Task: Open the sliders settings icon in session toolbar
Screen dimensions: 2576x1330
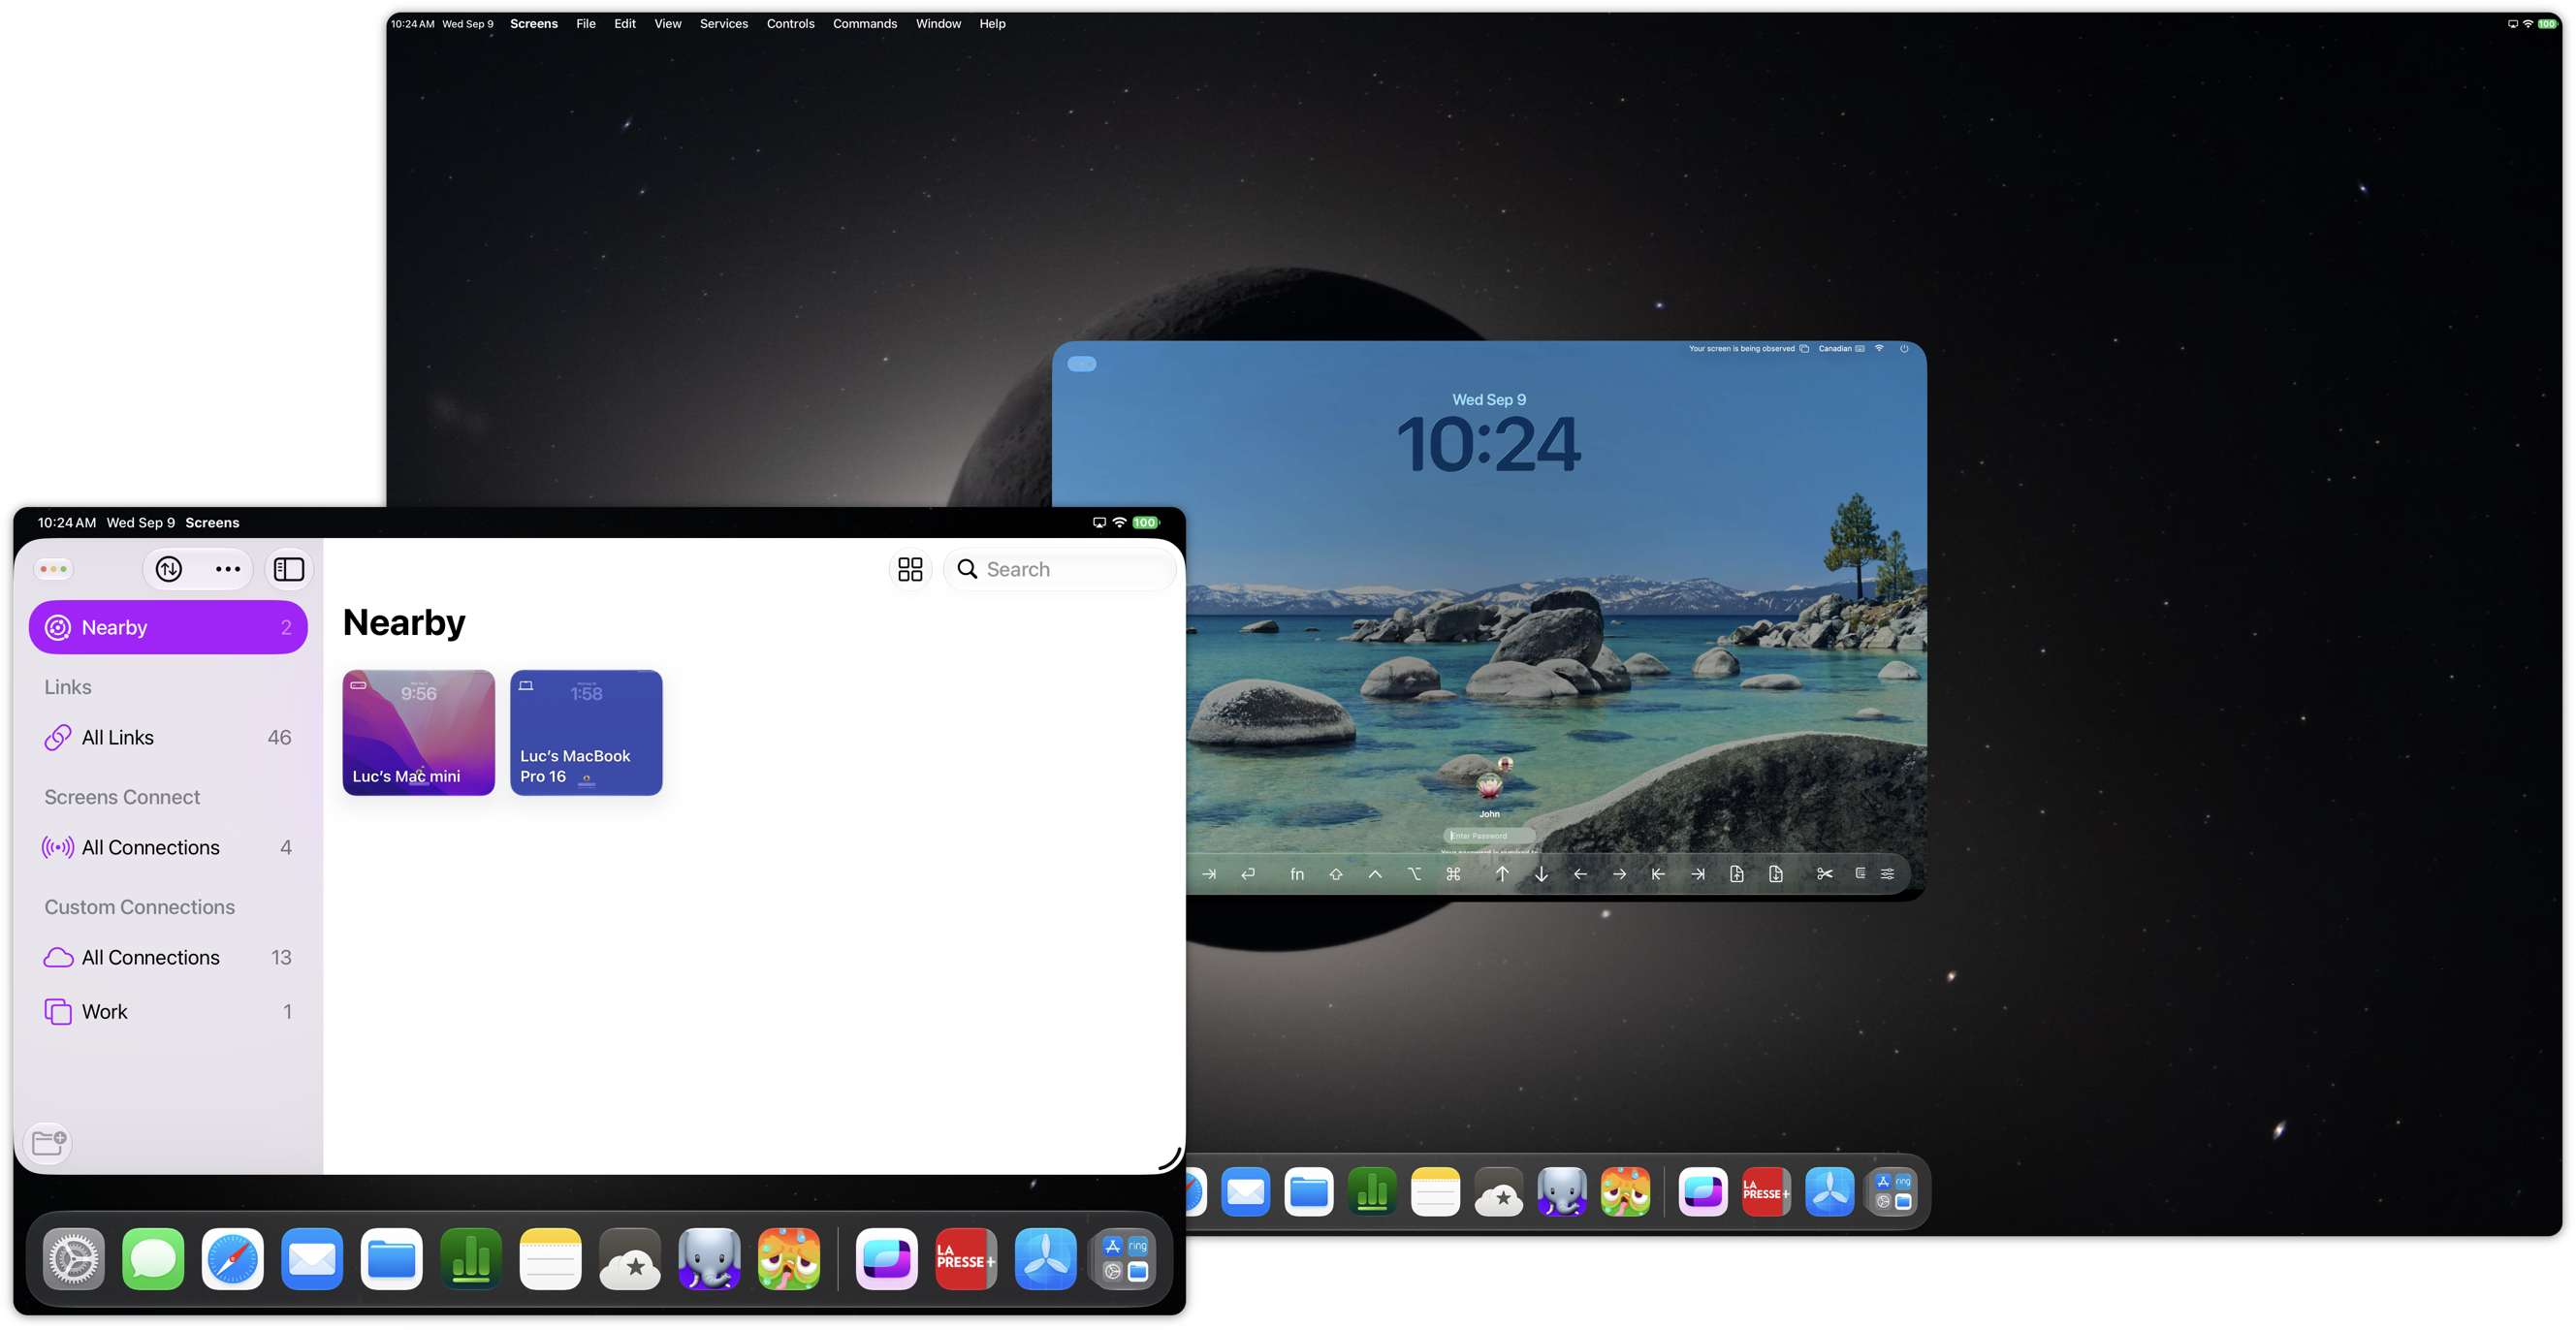Action: (1887, 874)
